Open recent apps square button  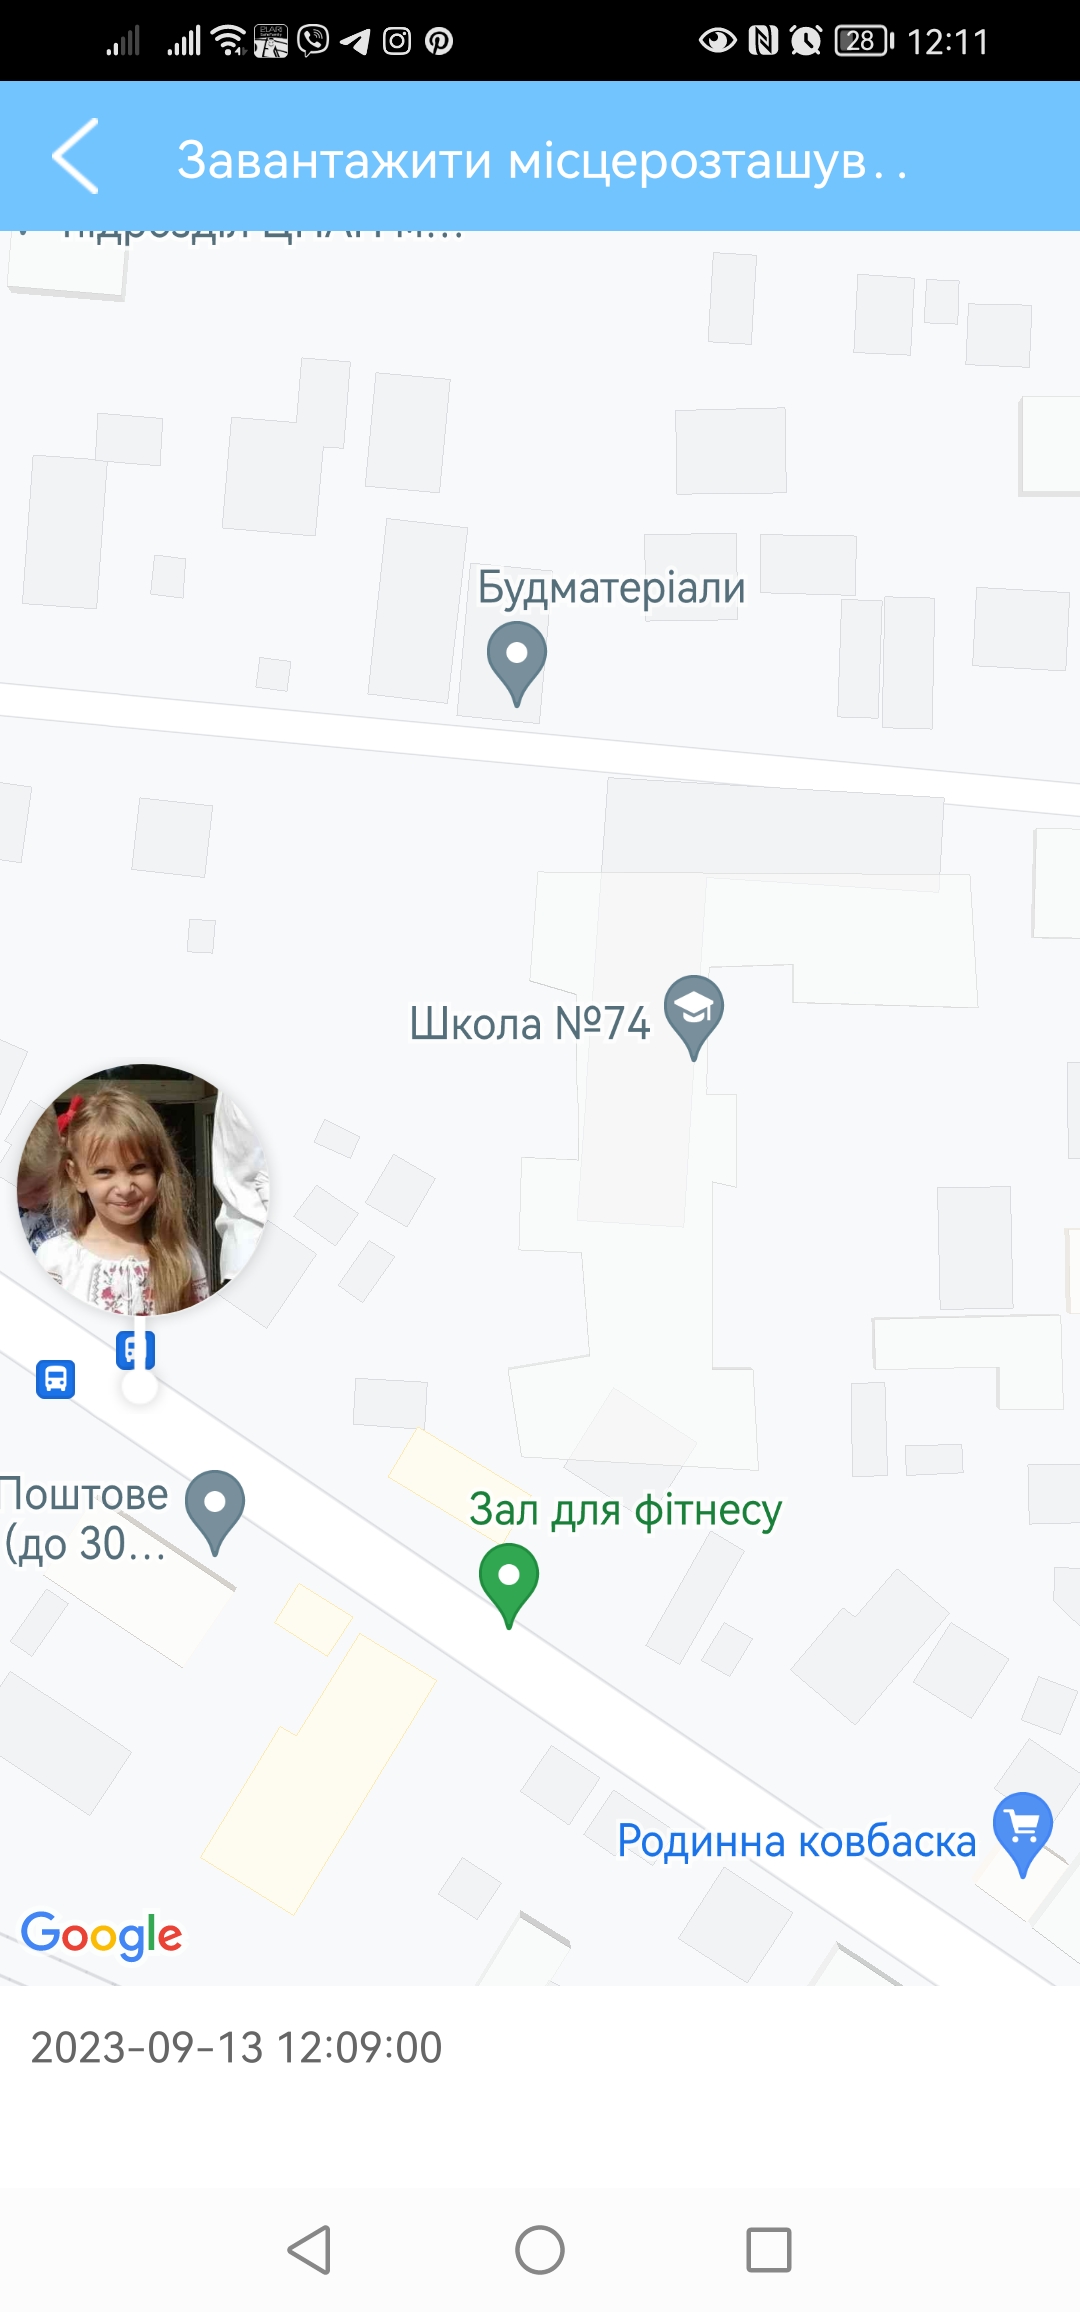tap(769, 2250)
